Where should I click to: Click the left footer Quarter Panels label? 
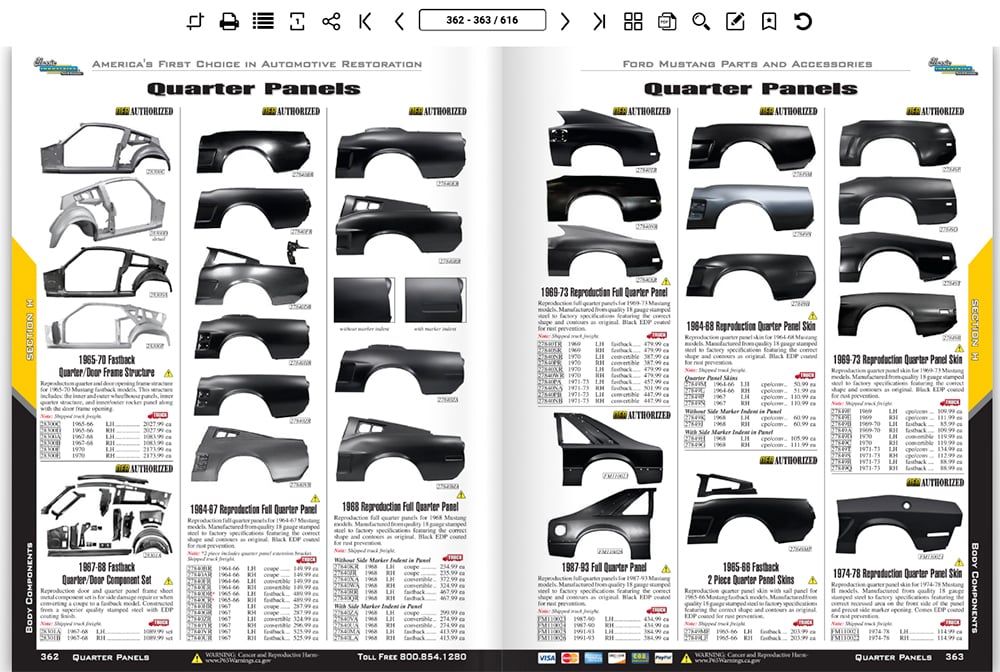(x=110, y=657)
